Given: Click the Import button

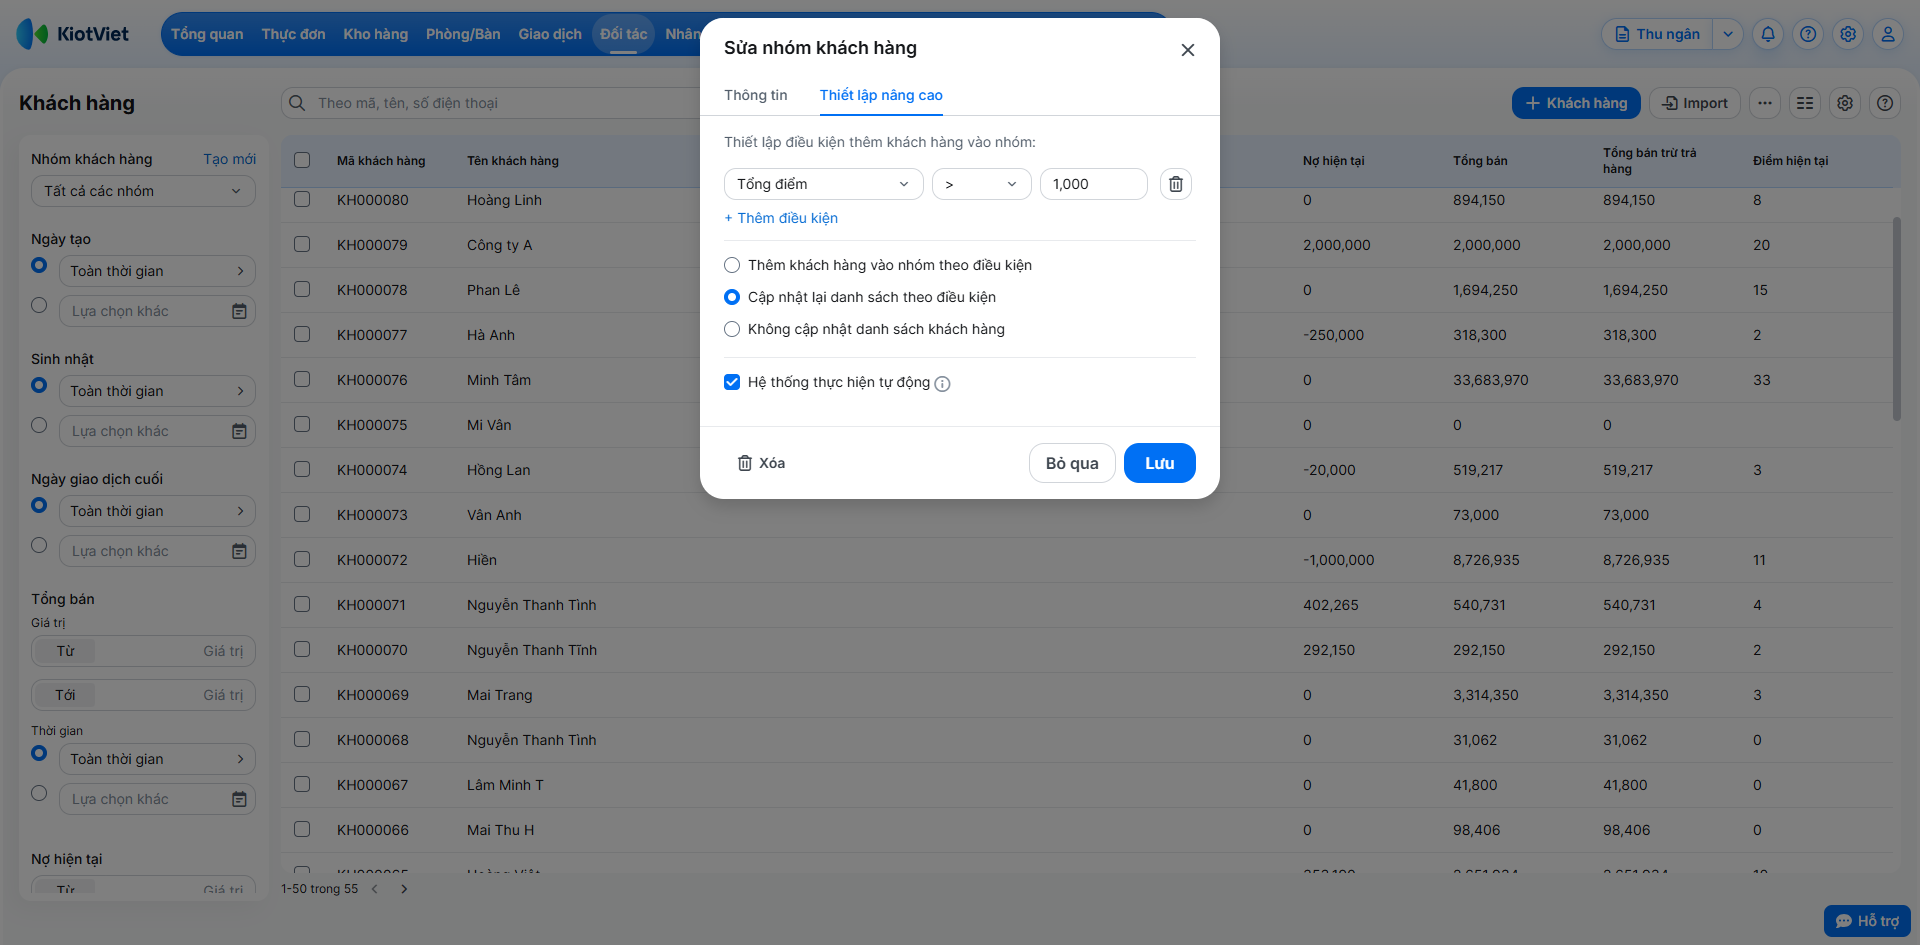Looking at the screenshot, I should (x=1695, y=103).
